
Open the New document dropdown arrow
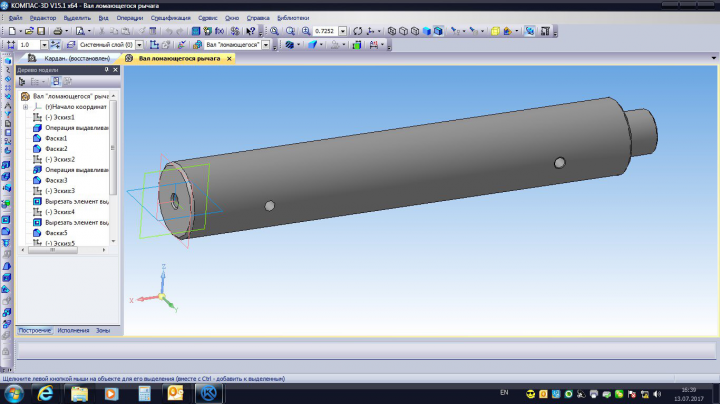20,31
